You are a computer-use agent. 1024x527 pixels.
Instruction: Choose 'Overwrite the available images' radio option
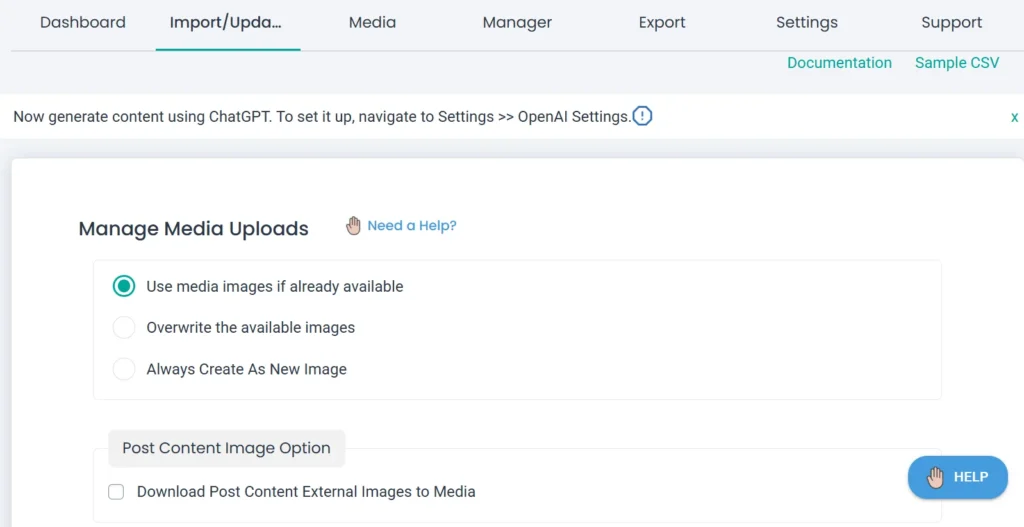124,327
